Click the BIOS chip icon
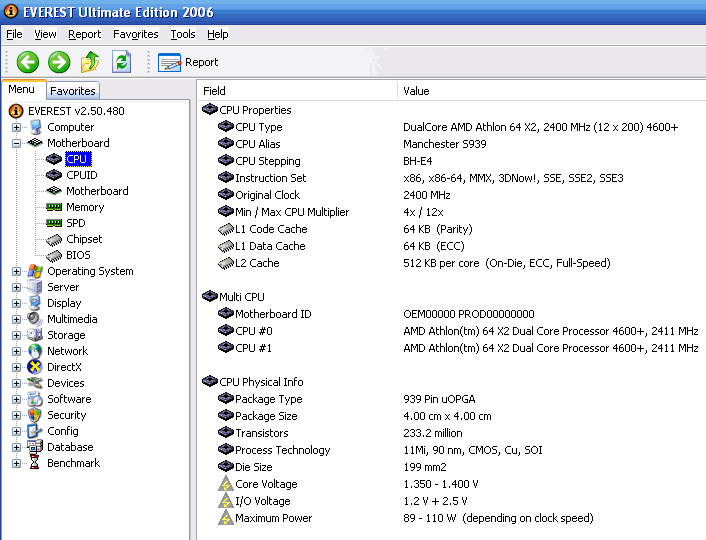The width and height of the screenshot is (706, 540). point(54,256)
